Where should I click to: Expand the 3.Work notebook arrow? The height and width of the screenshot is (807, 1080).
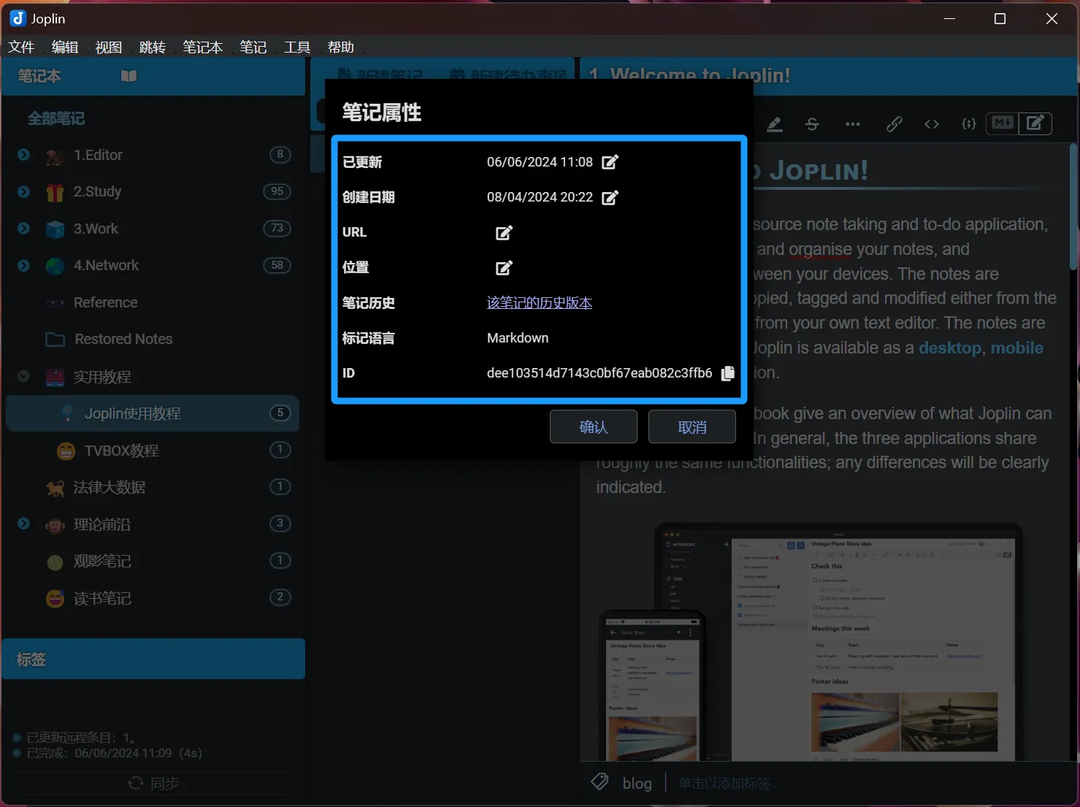[23, 229]
